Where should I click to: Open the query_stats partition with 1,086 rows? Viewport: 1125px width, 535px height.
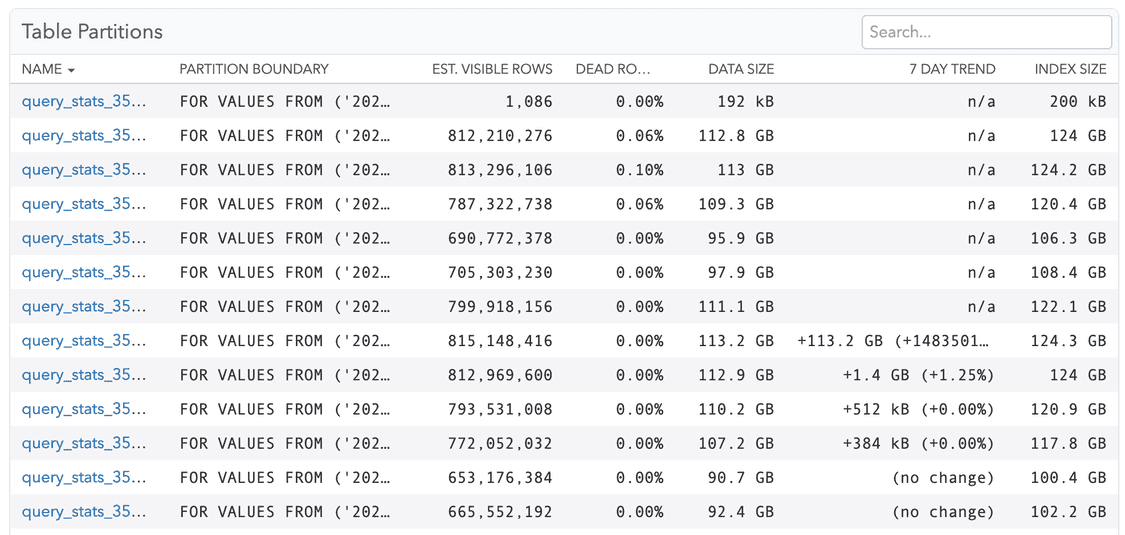tap(84, 101)
